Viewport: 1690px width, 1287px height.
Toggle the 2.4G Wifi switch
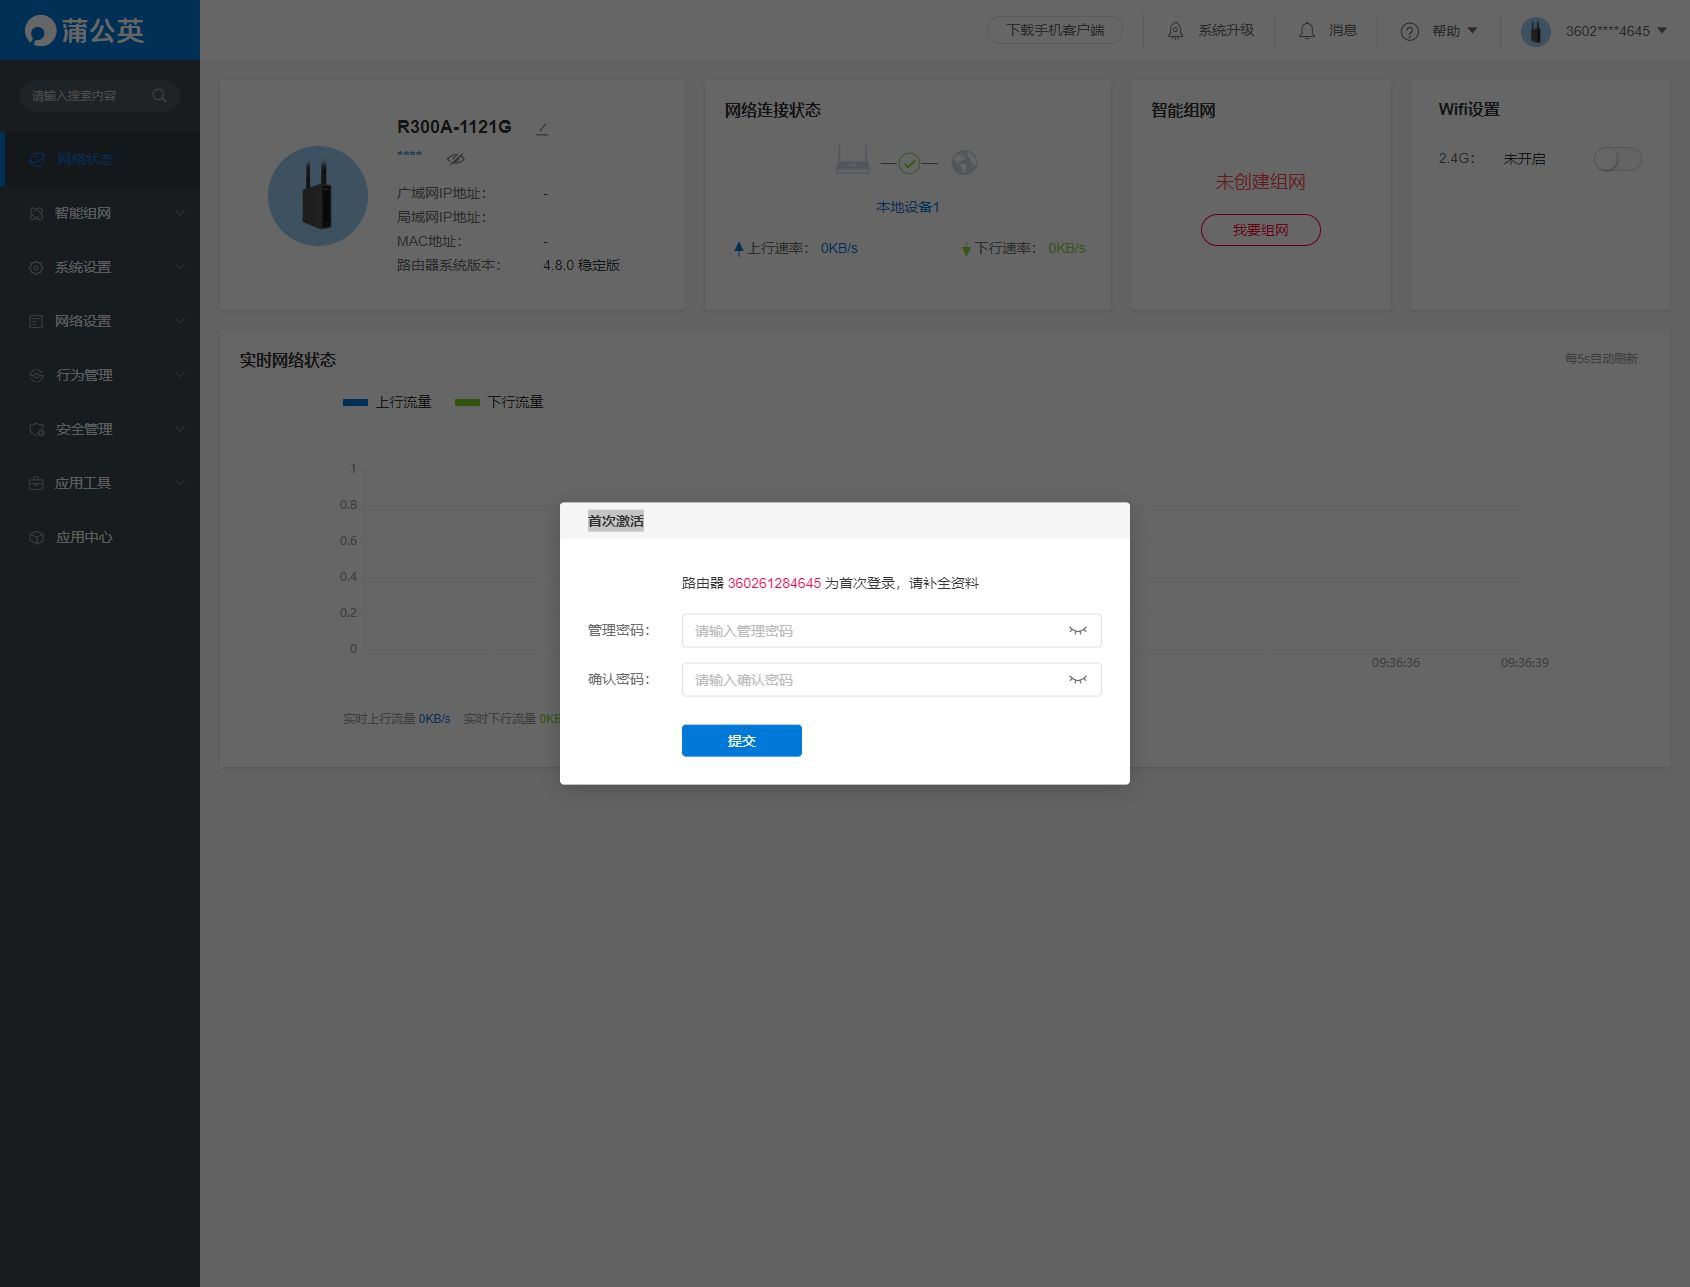(x=1617, y=159)
